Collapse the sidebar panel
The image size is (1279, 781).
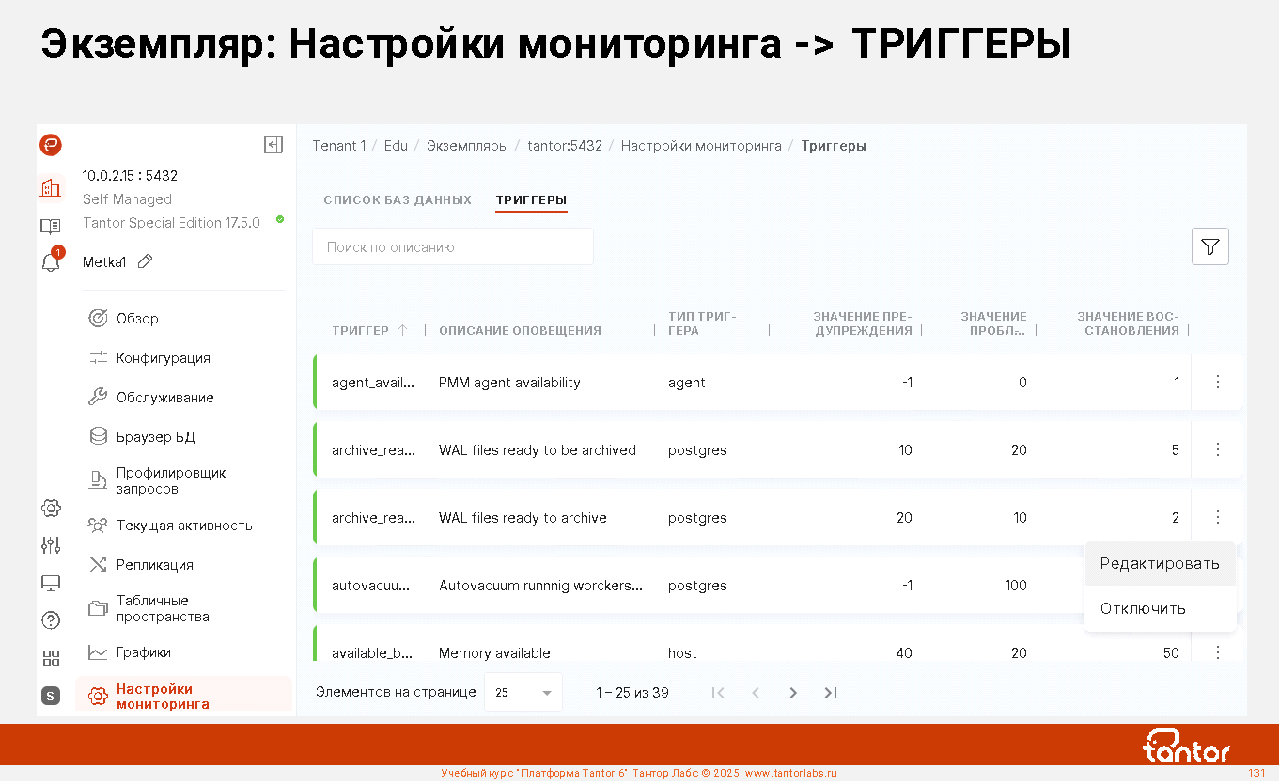tap(273, 145)
